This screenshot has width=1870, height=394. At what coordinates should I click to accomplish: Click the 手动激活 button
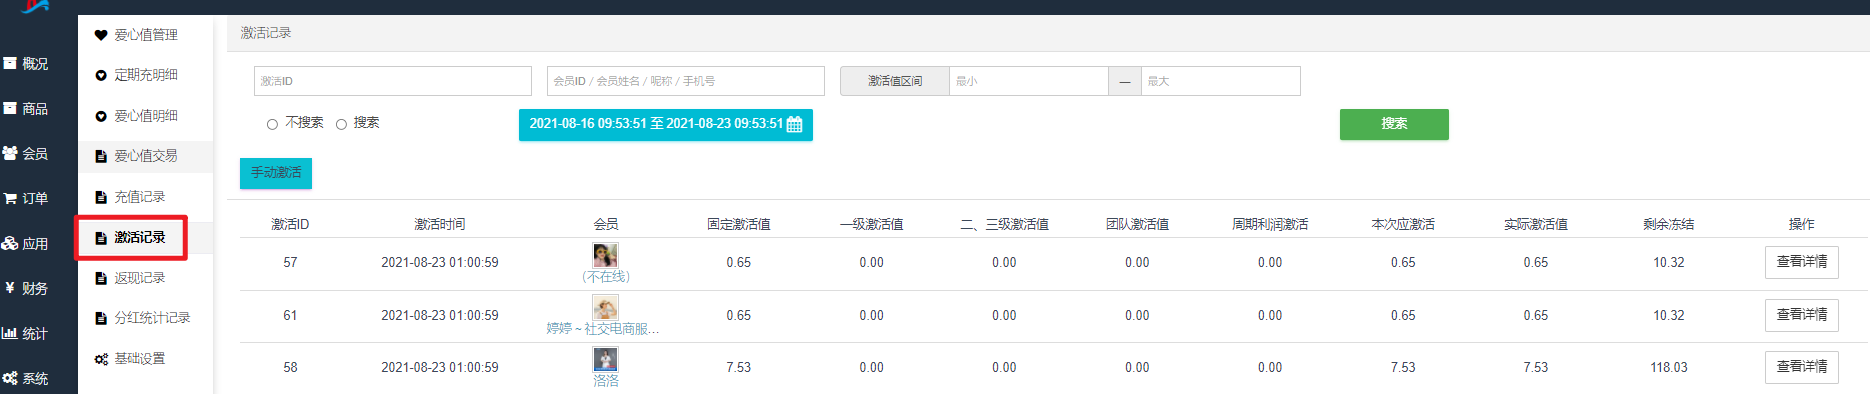pyautogui.click(x=276, y=173)
